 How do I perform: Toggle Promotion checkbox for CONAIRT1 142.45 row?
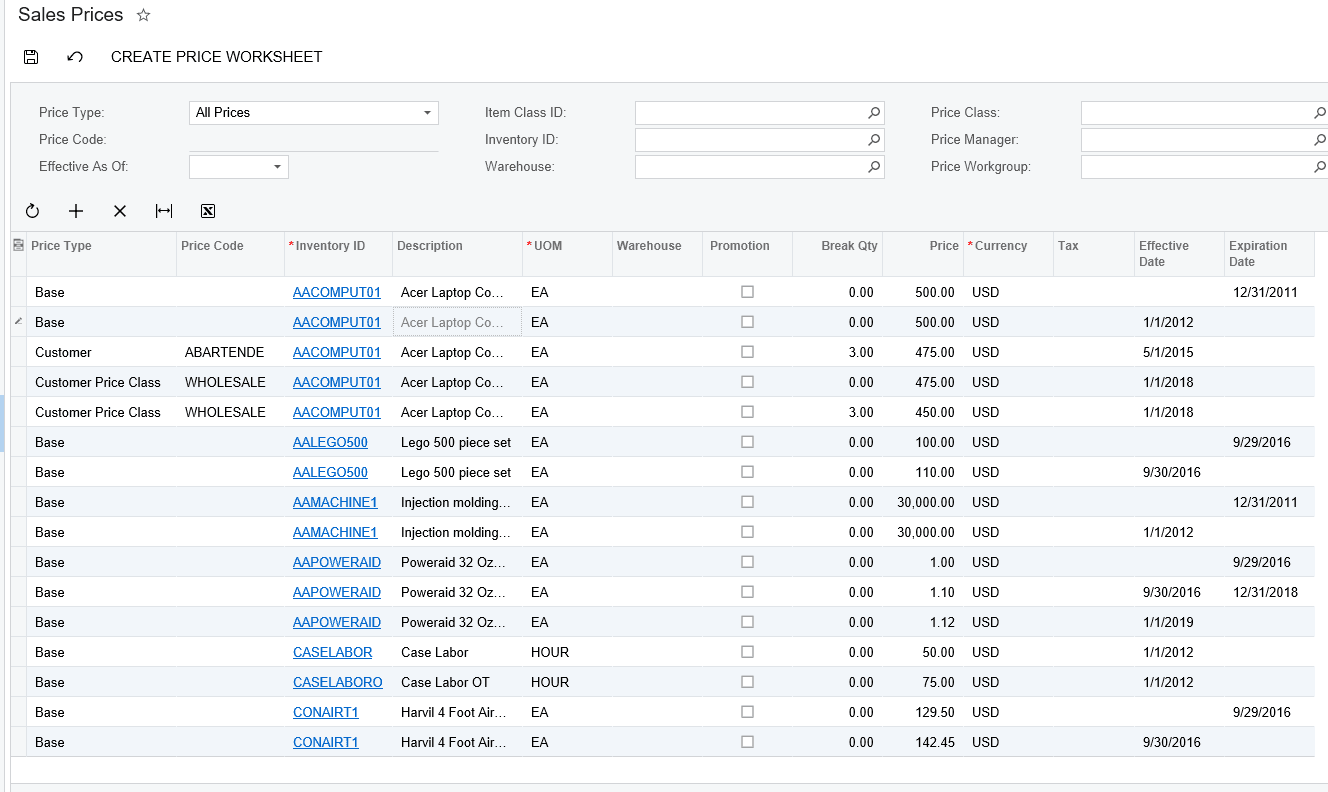pyautogui.click(x=747, y=742)
